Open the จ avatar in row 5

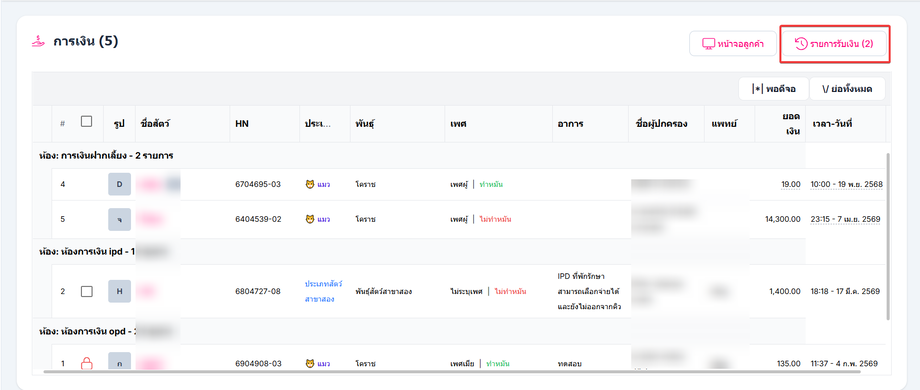click(x=120, y=219)
